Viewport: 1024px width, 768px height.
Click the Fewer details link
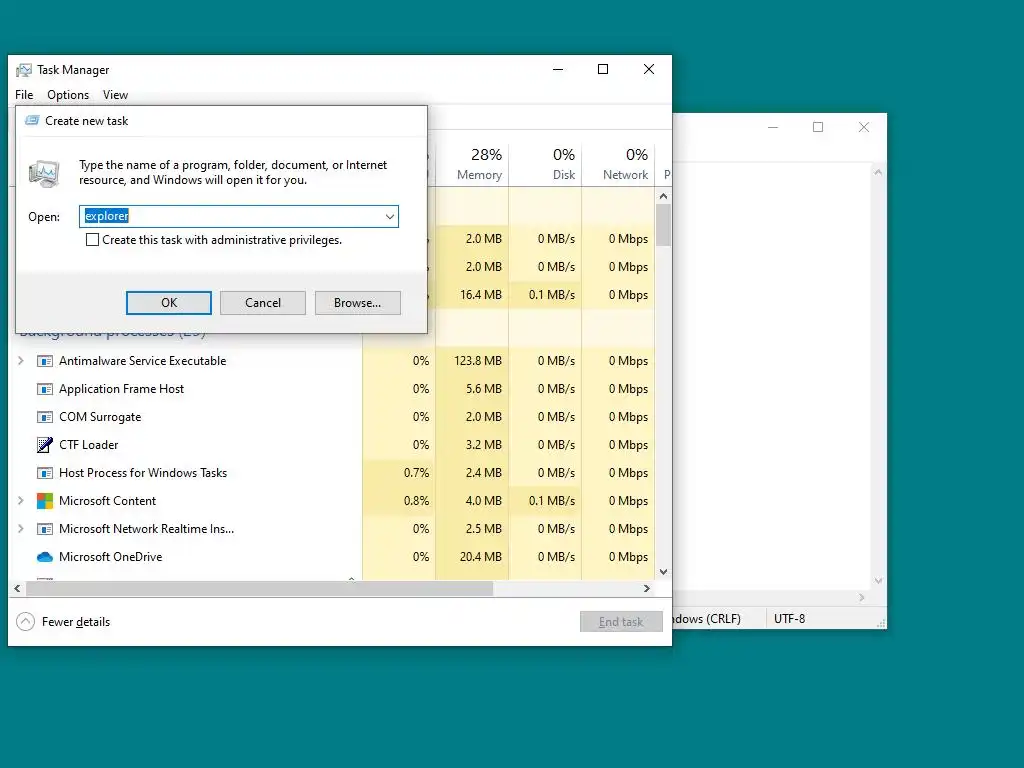76,622
